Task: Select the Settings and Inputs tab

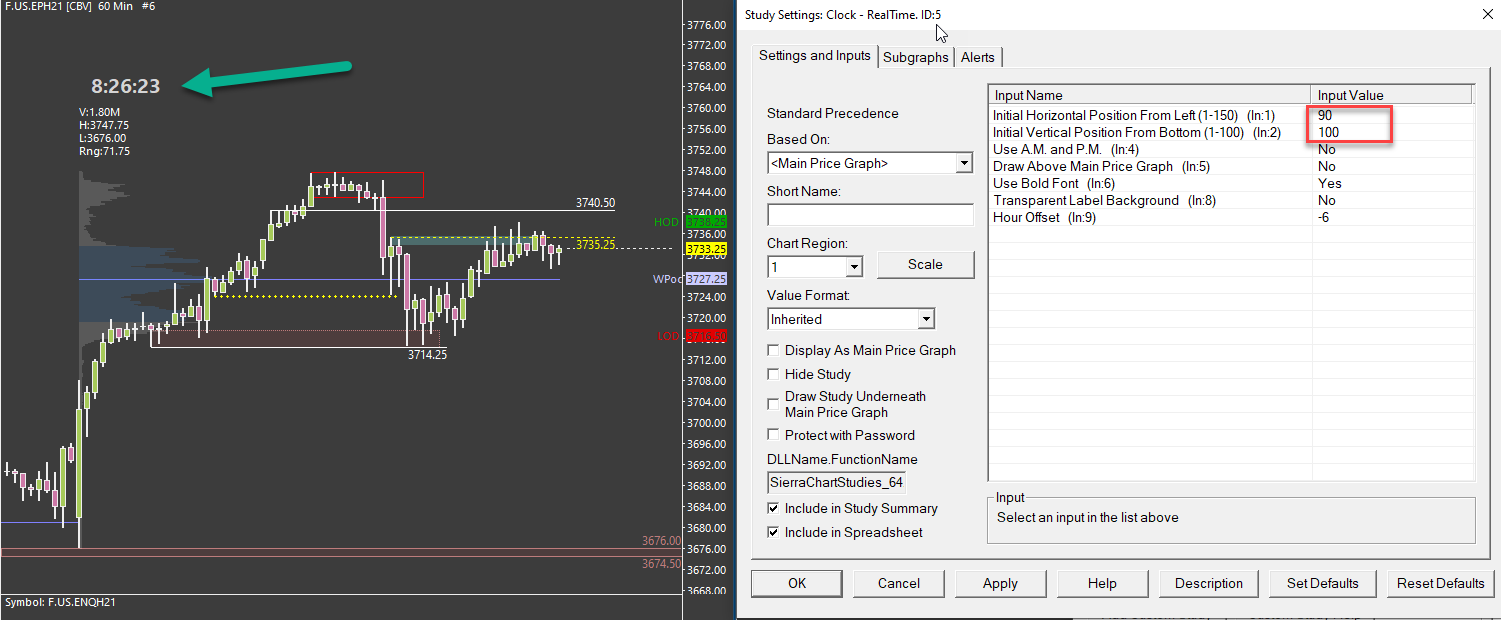Action: pos(815,55)
